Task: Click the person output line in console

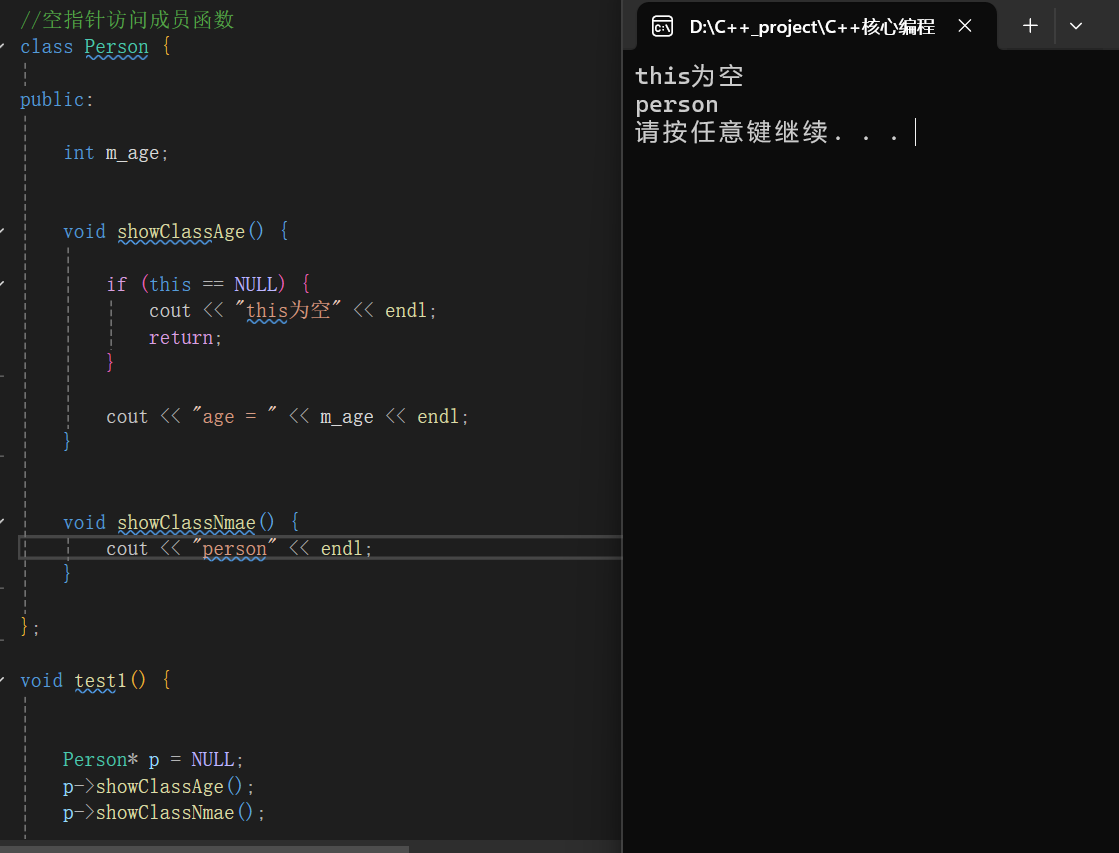Action: tap(677, 105)
